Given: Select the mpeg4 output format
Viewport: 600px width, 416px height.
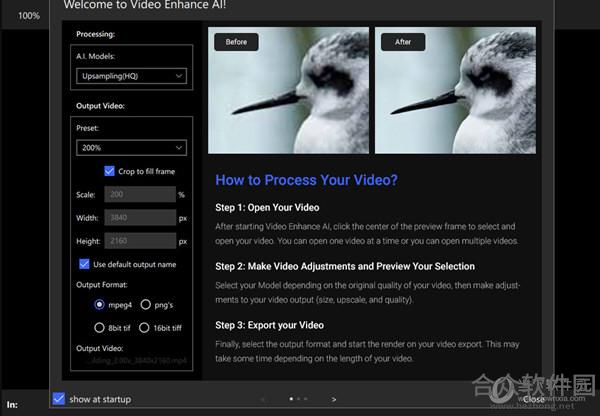Looking at the screenshot, I should (x=99, y=305).
